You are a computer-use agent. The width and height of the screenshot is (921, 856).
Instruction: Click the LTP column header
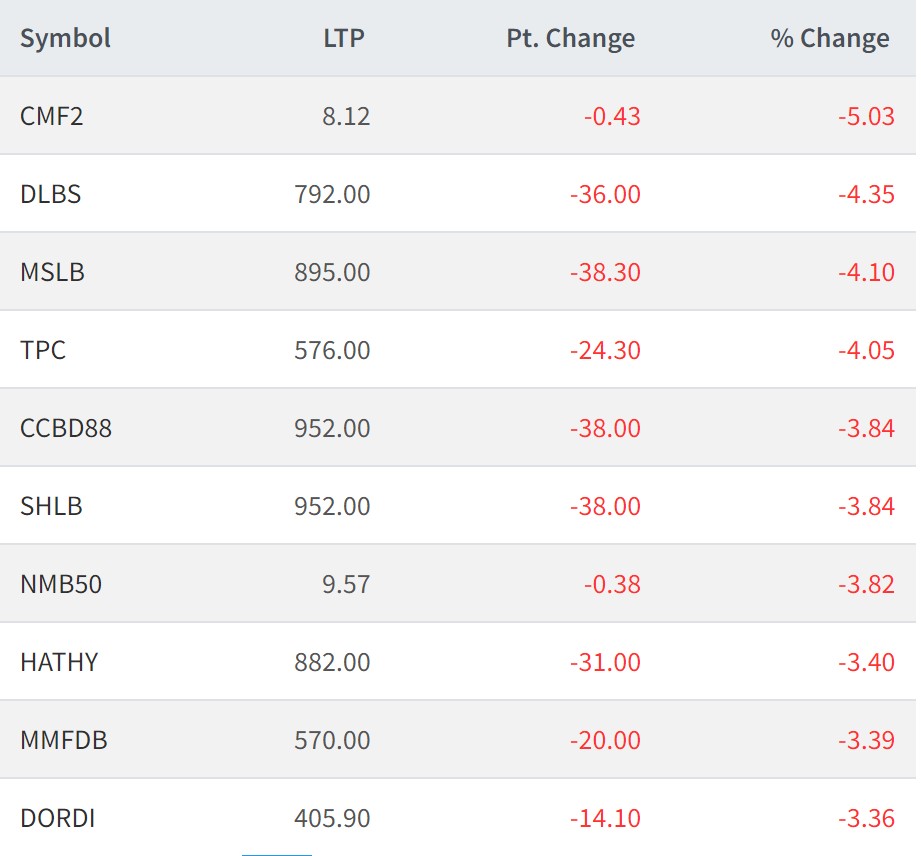pyautogui.click(x=344, y=39)
